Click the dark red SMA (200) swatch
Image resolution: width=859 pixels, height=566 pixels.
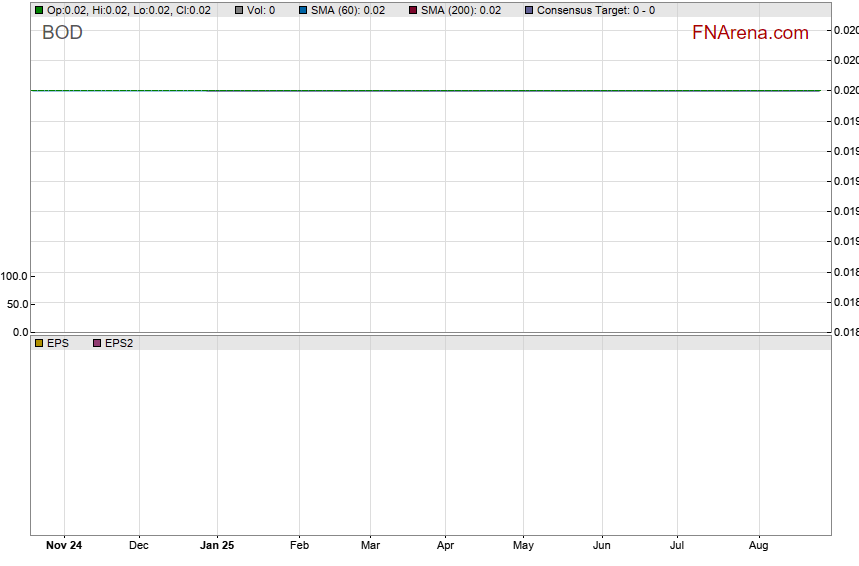(x=413, y=10)
